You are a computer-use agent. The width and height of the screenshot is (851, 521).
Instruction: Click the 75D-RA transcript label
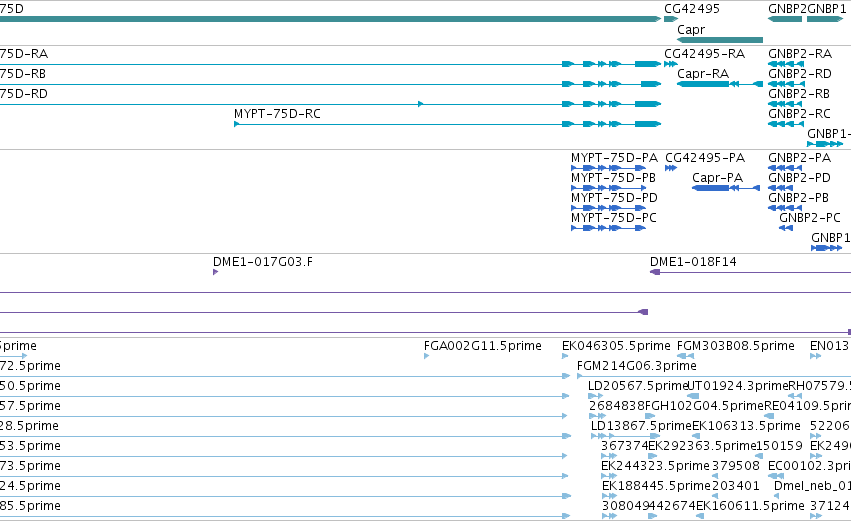24,54
